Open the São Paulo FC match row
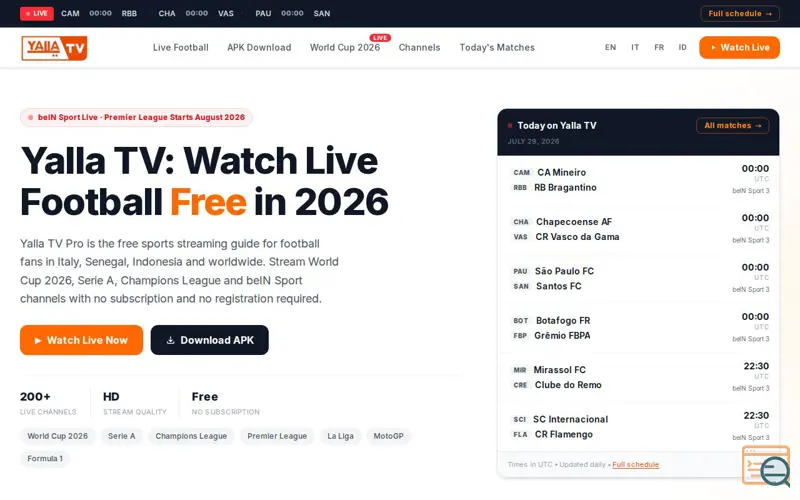This screenshot has width=800, height=500. (638, 279)
